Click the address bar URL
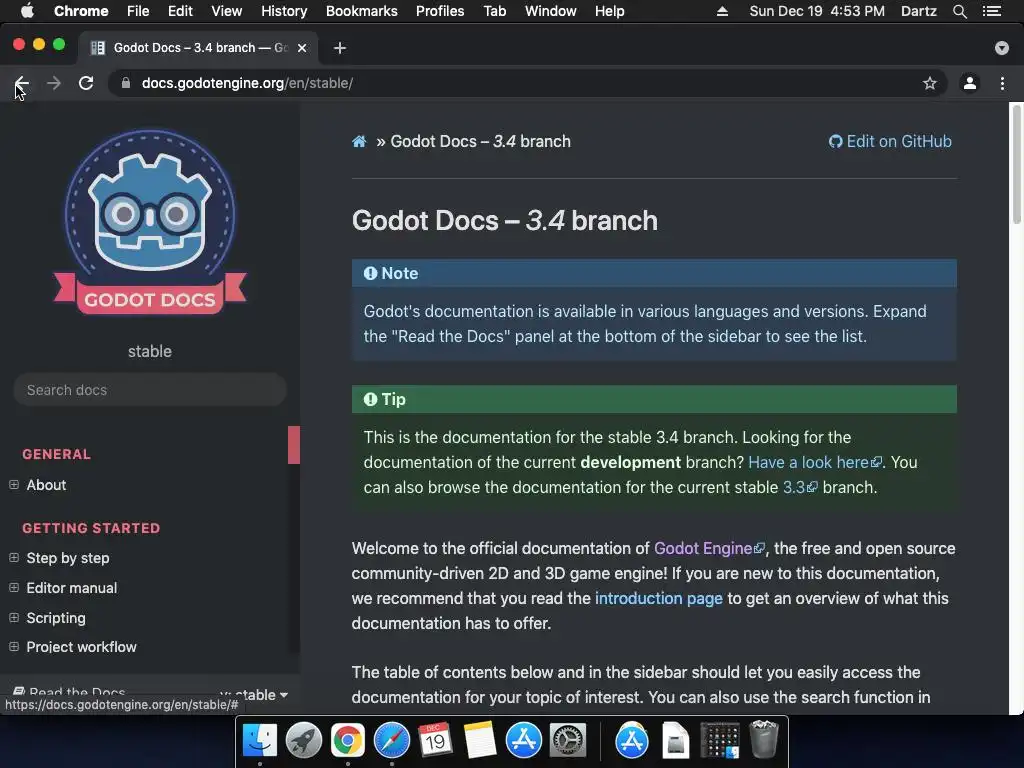 coord(248,83)
